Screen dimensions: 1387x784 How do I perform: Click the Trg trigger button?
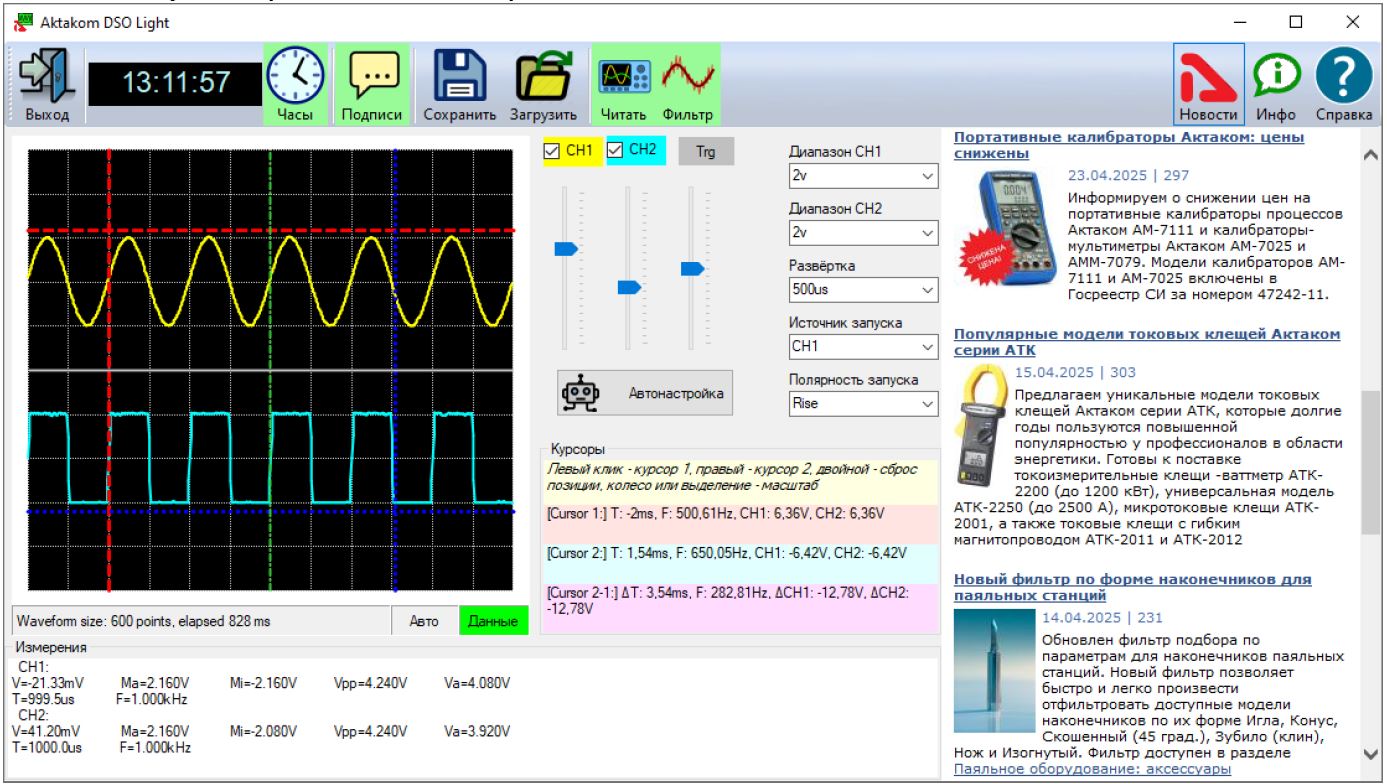coord(706,151)
